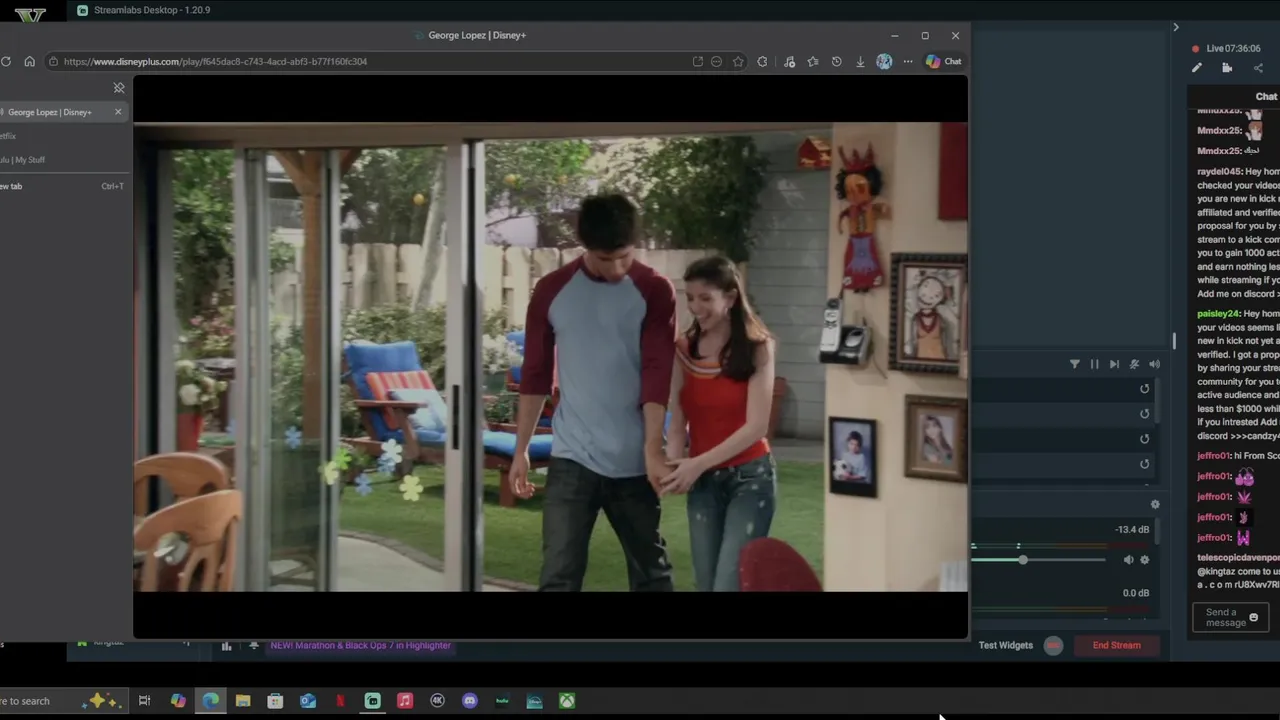Screen dimensions: 1280x720
Task: Collapse the Streamlabs chat panel arrow
Action: point(1176,27)
